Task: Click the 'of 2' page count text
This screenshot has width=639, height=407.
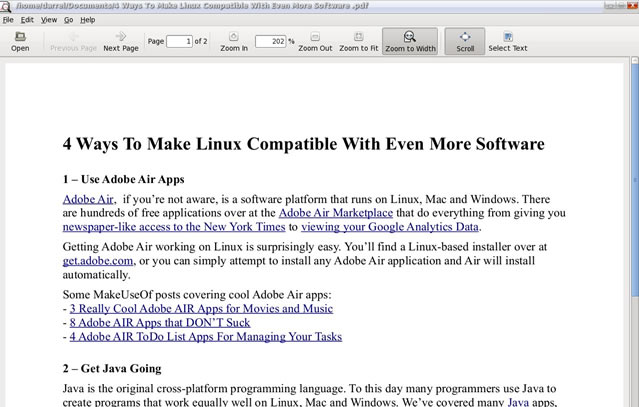Action: (201, 41)
